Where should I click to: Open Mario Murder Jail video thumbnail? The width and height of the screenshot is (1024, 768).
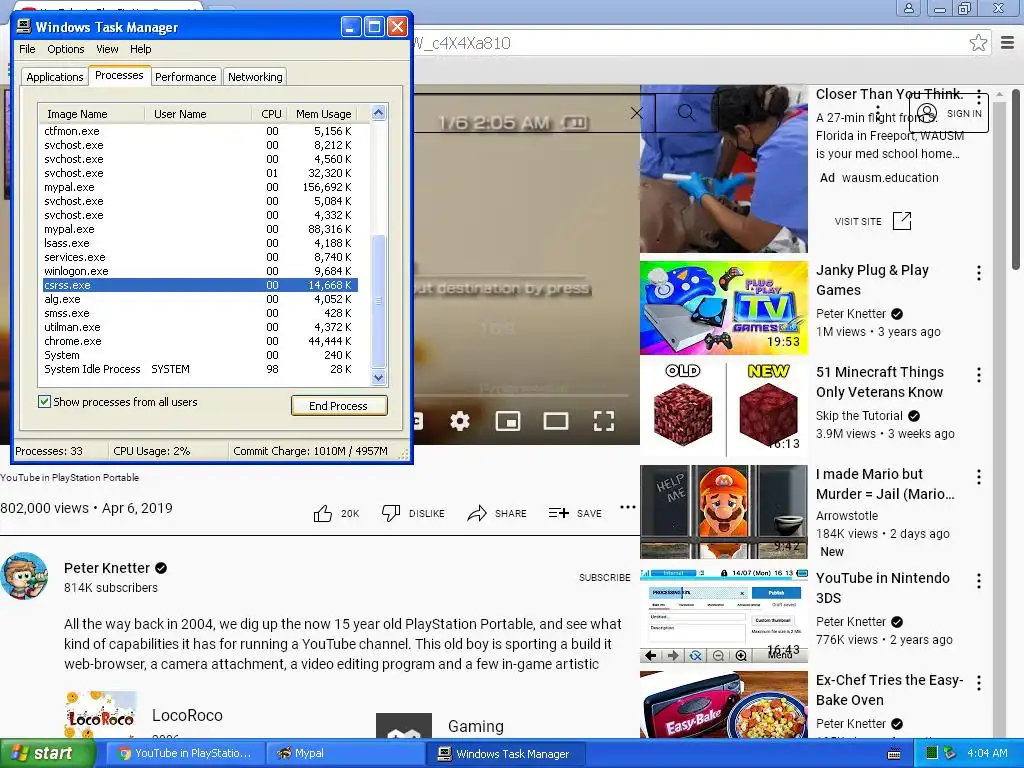coord(724,511)
